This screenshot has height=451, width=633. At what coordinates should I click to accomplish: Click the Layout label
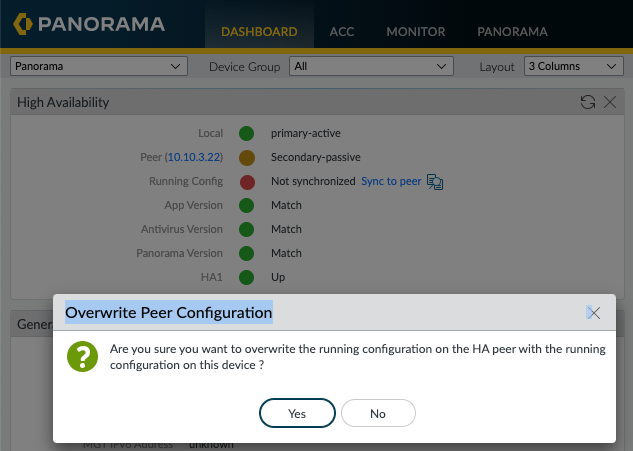pos(497,67)
